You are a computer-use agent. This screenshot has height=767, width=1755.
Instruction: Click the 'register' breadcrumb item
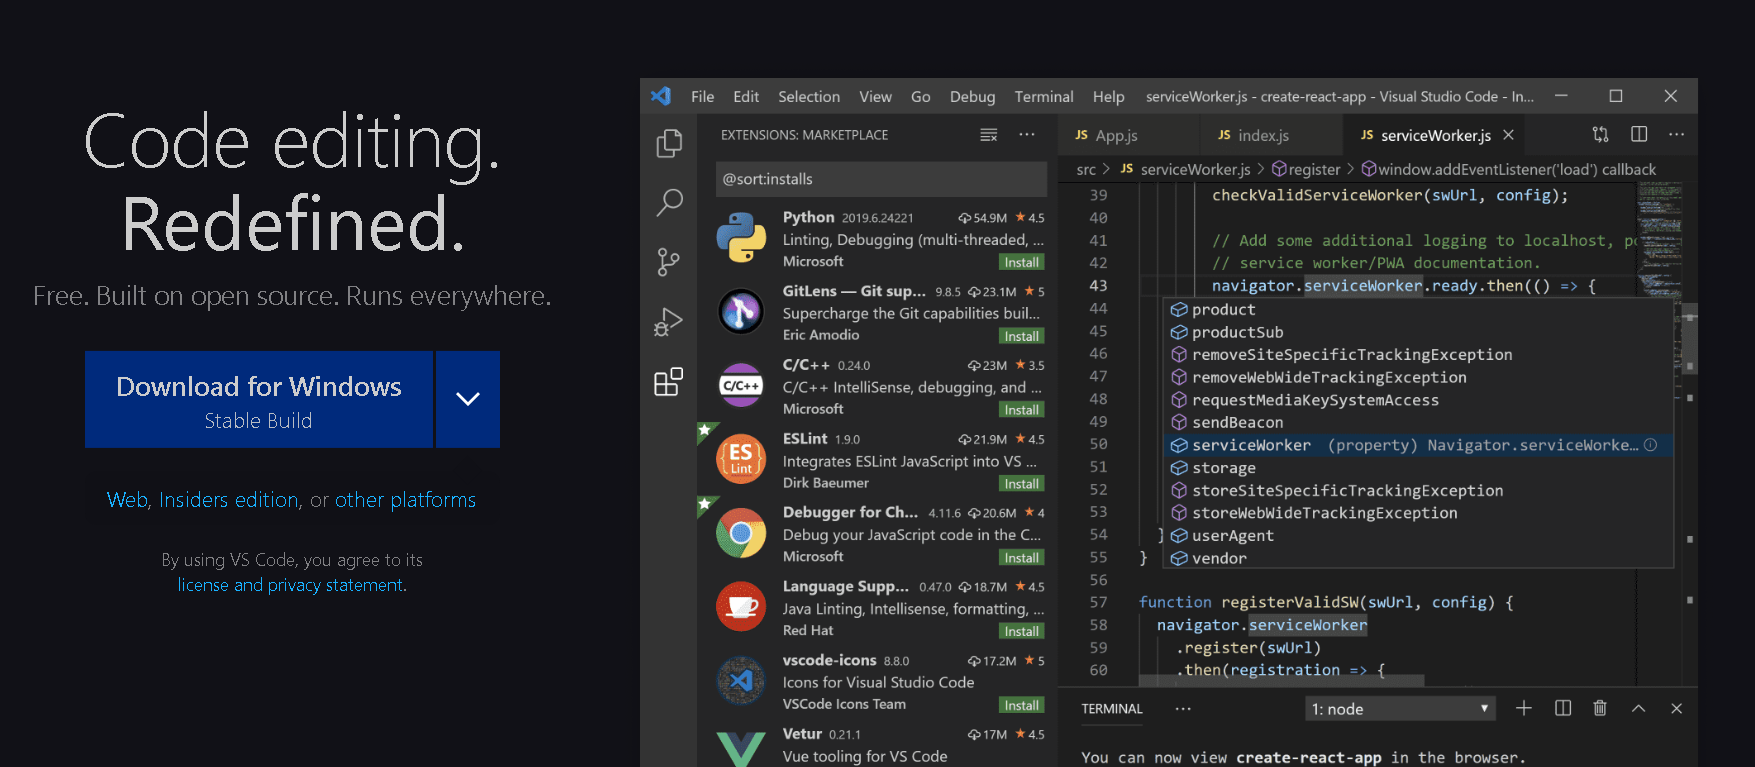(x=1306, y=170)
